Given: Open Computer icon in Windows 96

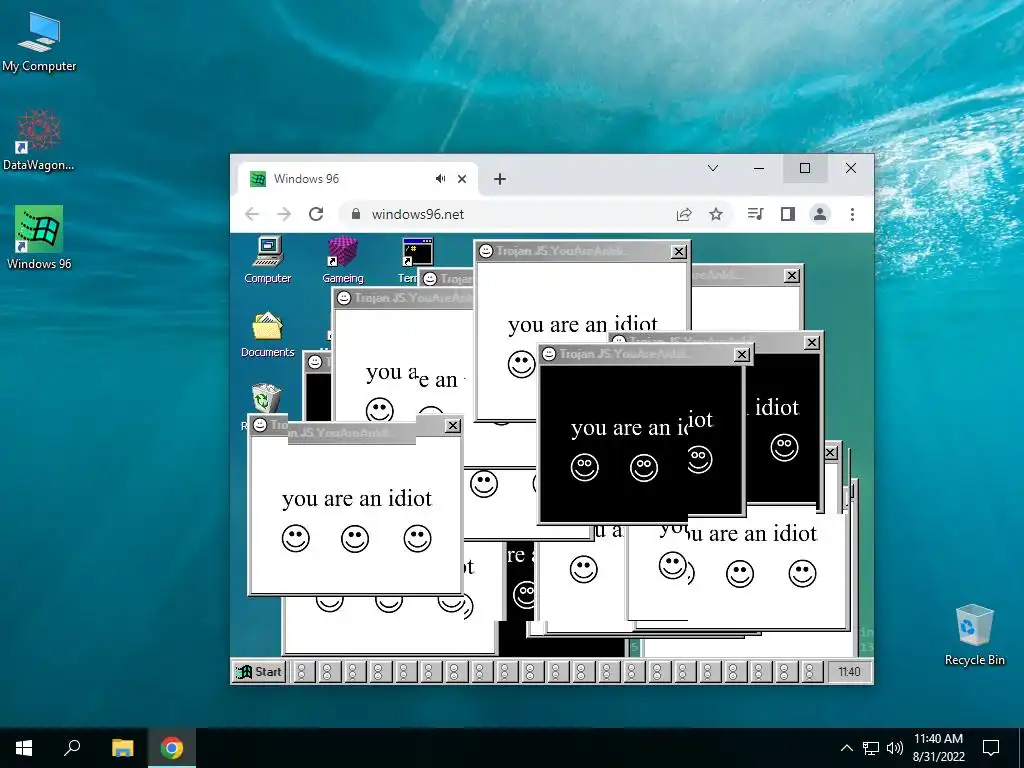Looking at the screenshot, I should coord(268,261).
